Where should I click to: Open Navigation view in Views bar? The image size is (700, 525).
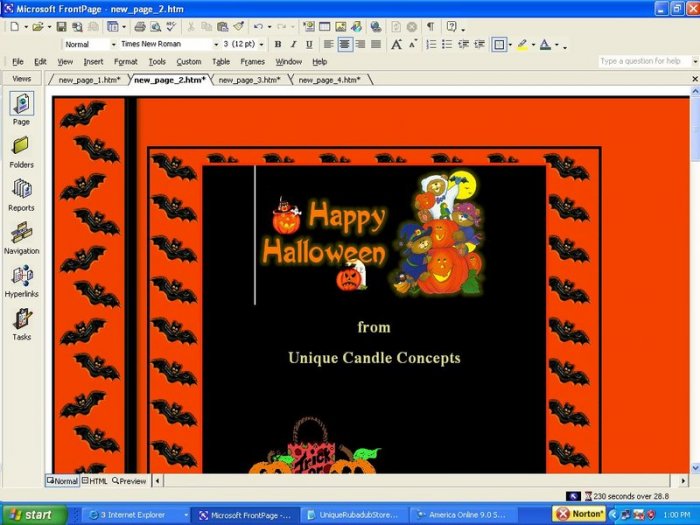21,239
